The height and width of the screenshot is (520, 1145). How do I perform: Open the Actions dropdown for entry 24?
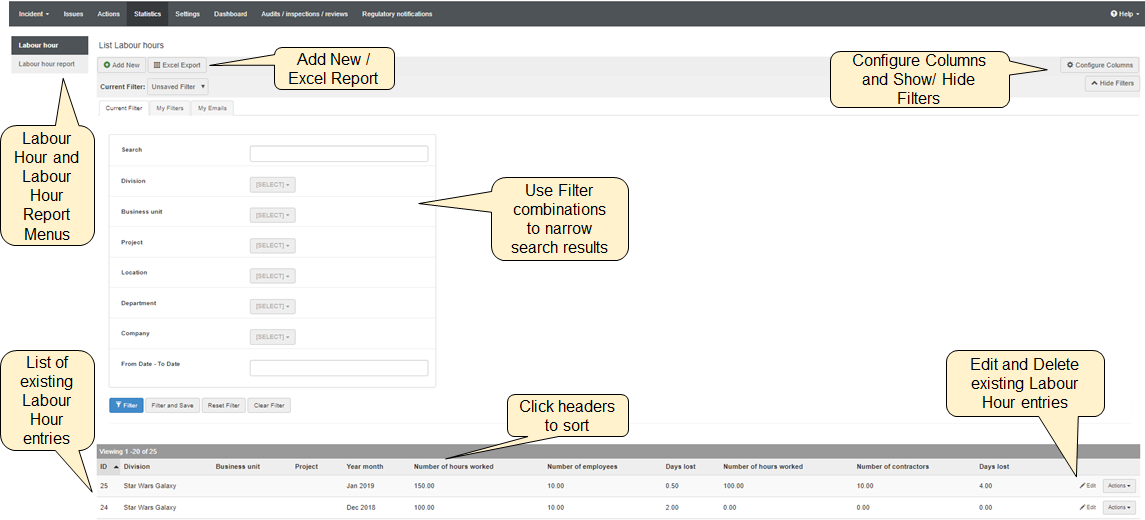click(x=1119, y=507)
